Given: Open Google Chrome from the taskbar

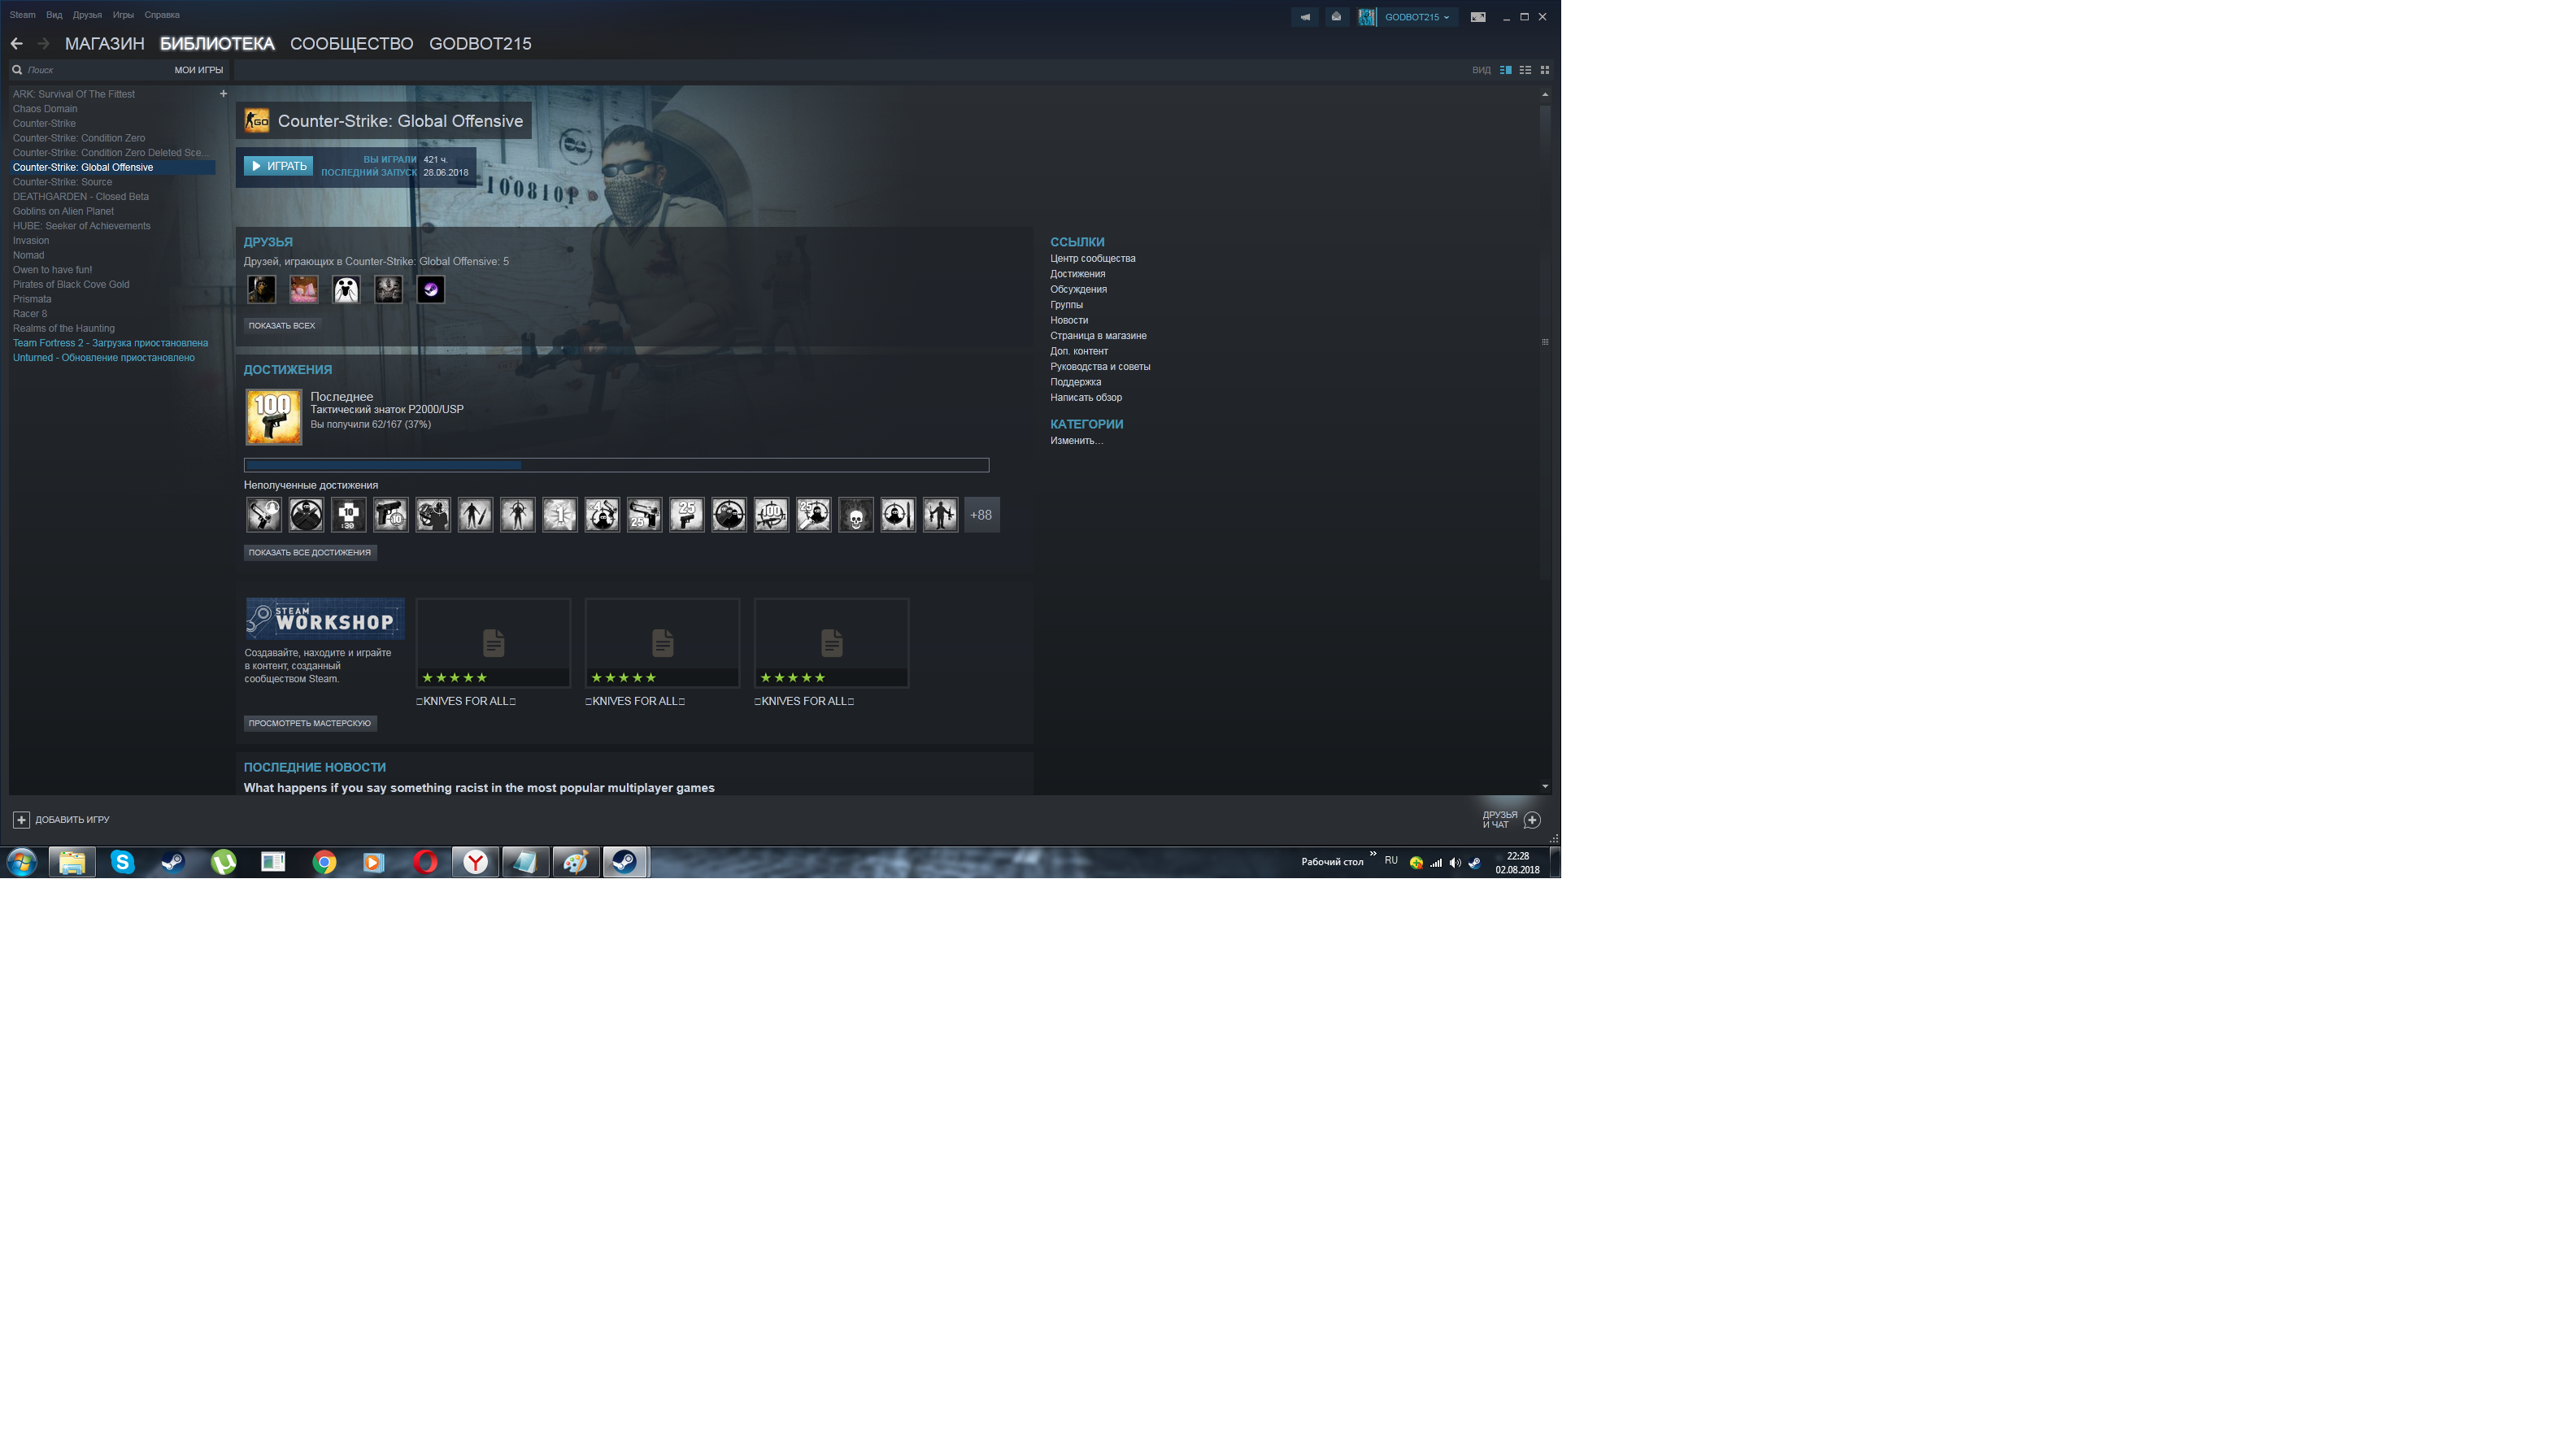Looking at the screenshot, I should coord(324,862).
